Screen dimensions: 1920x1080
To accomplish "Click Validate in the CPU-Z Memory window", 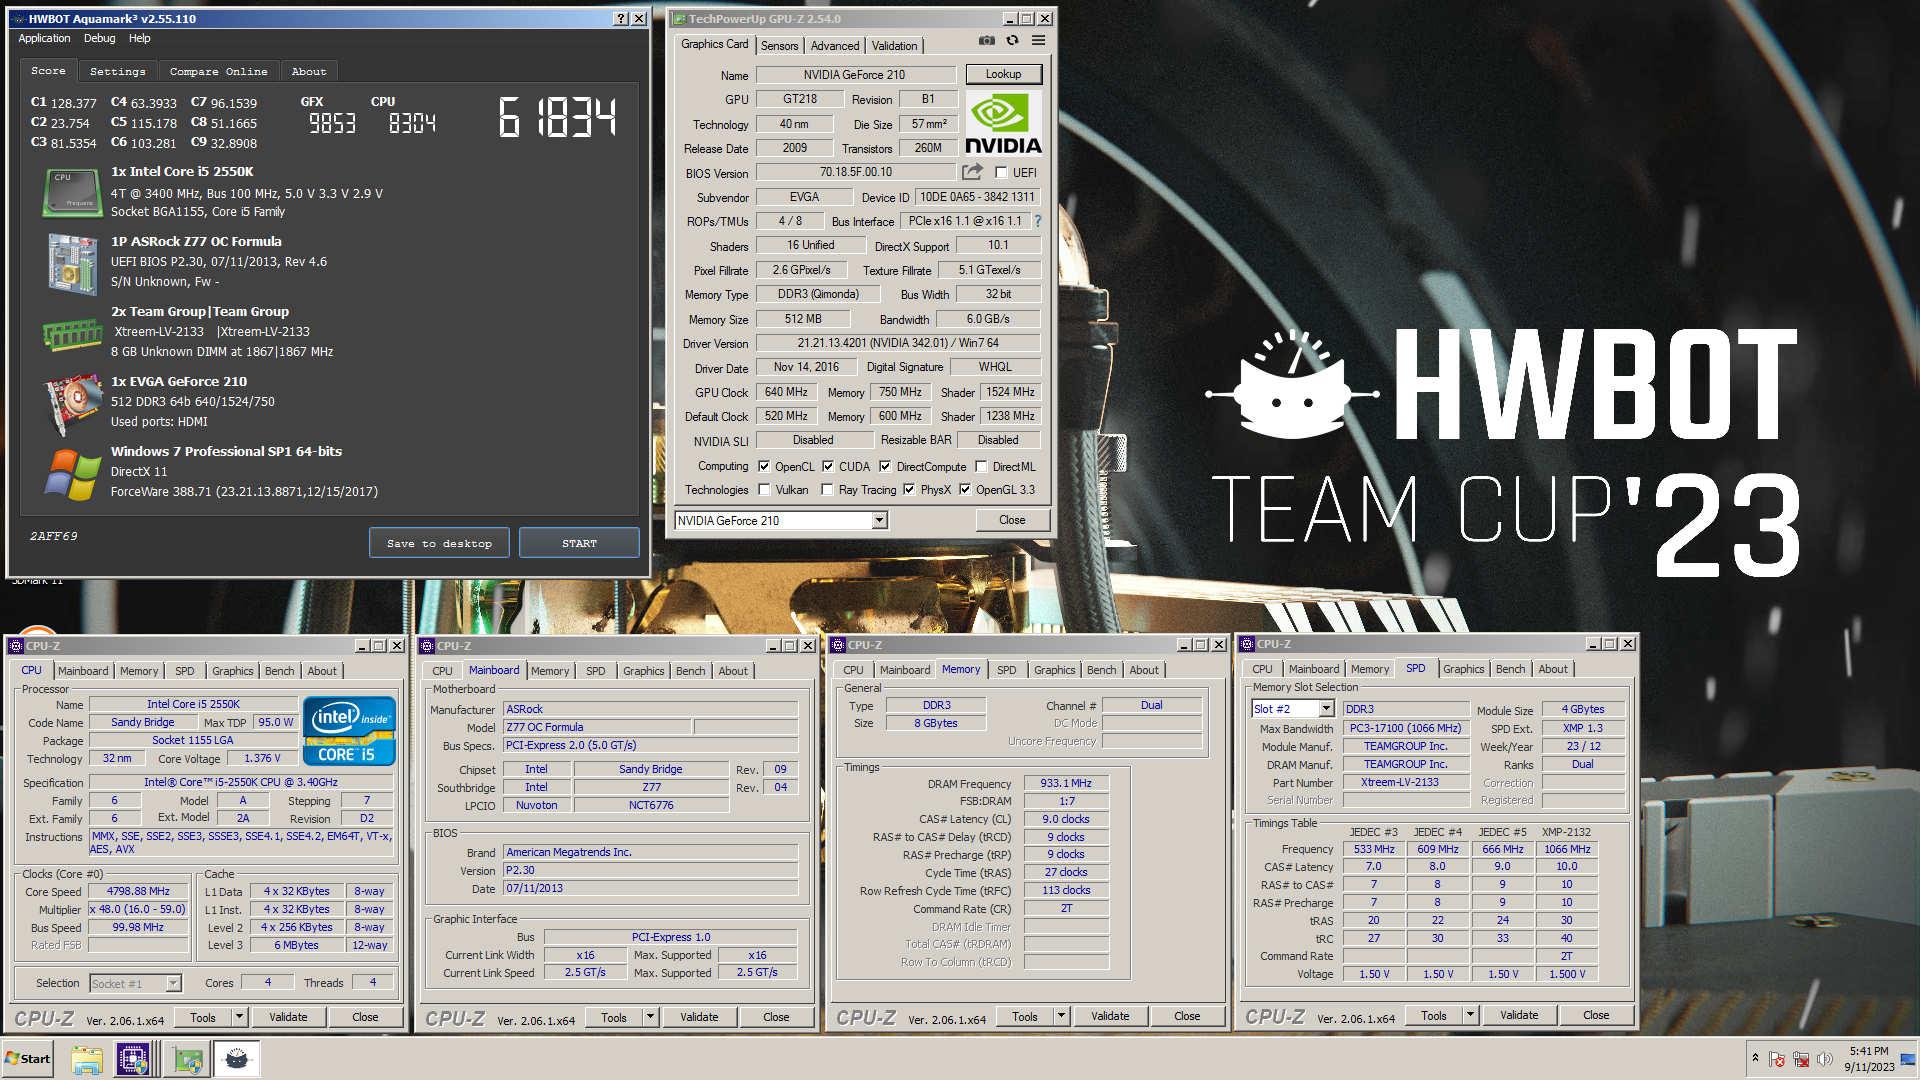I will click(x=1110, y=1016).
